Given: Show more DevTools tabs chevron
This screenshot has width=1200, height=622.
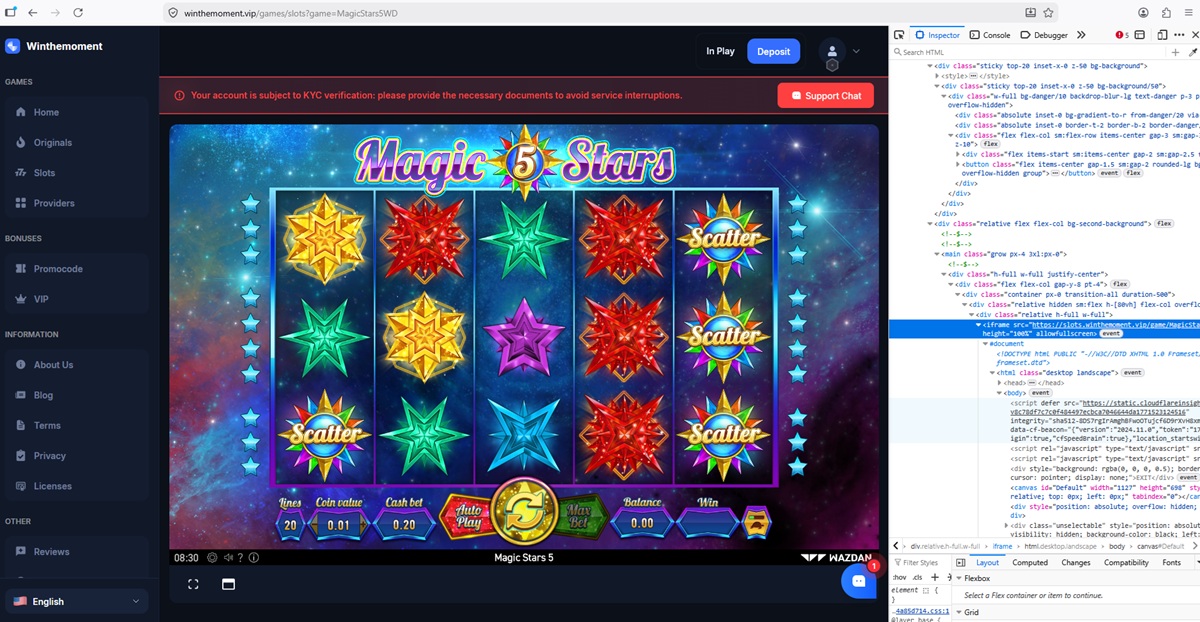Looking at the screenshot, I should pyautogui.click(x=1081, y=35).
